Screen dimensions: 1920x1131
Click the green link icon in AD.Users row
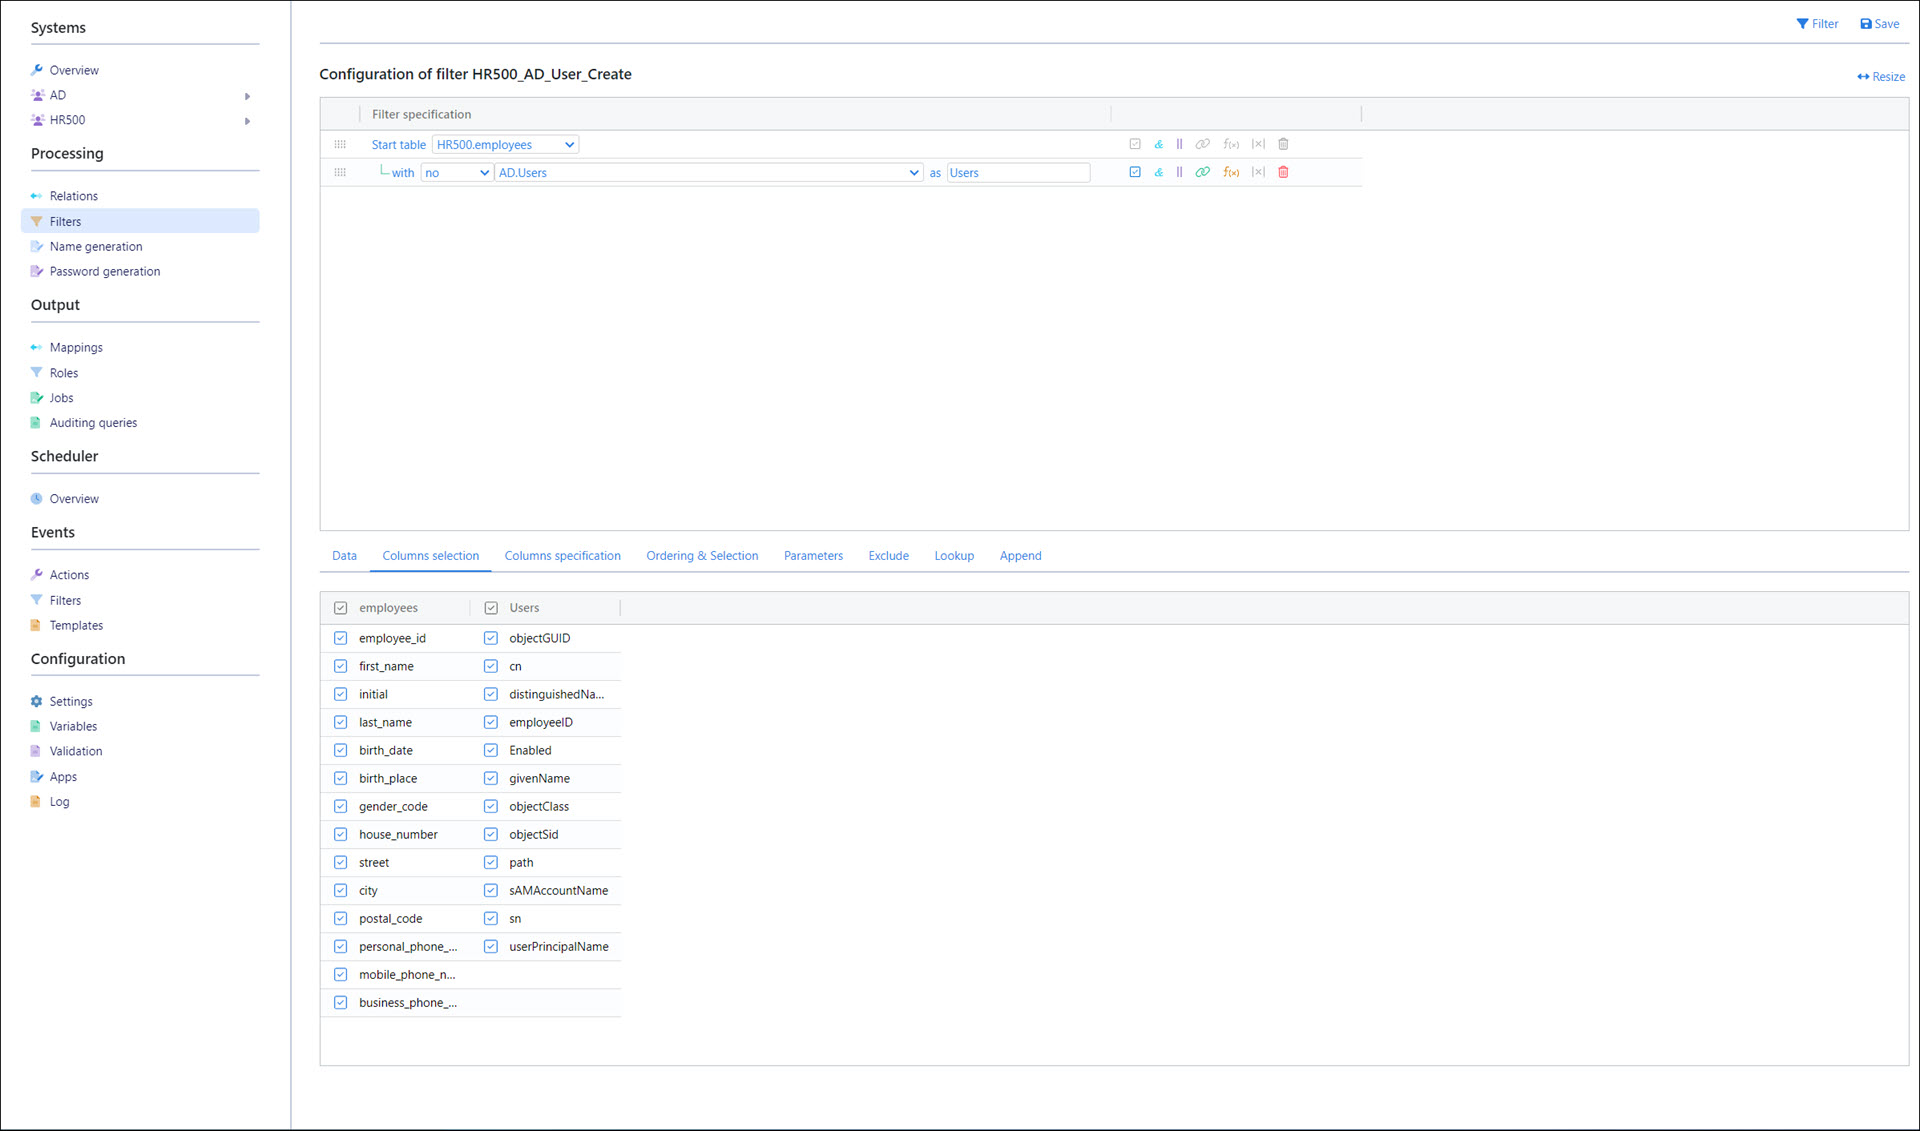(1202, 172)
